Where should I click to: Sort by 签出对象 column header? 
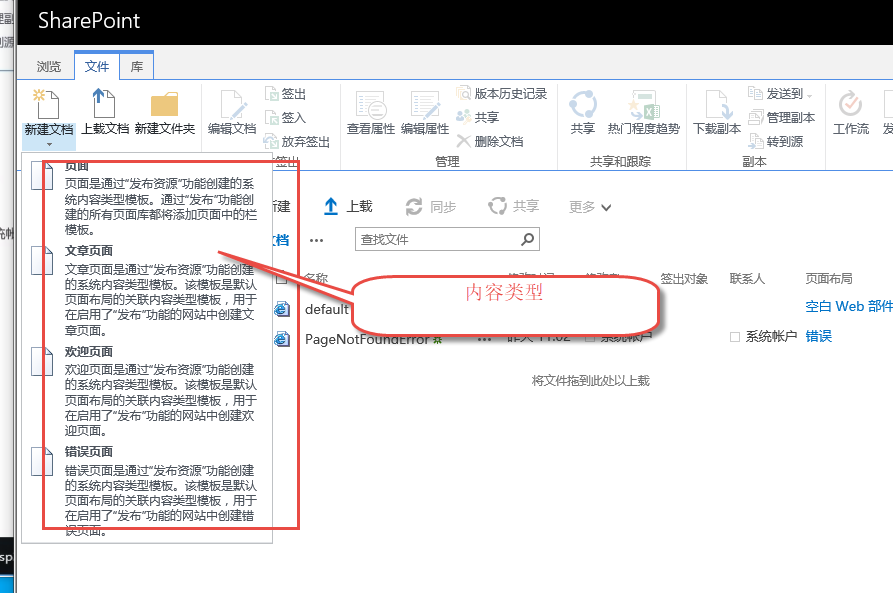click(683, 279)
